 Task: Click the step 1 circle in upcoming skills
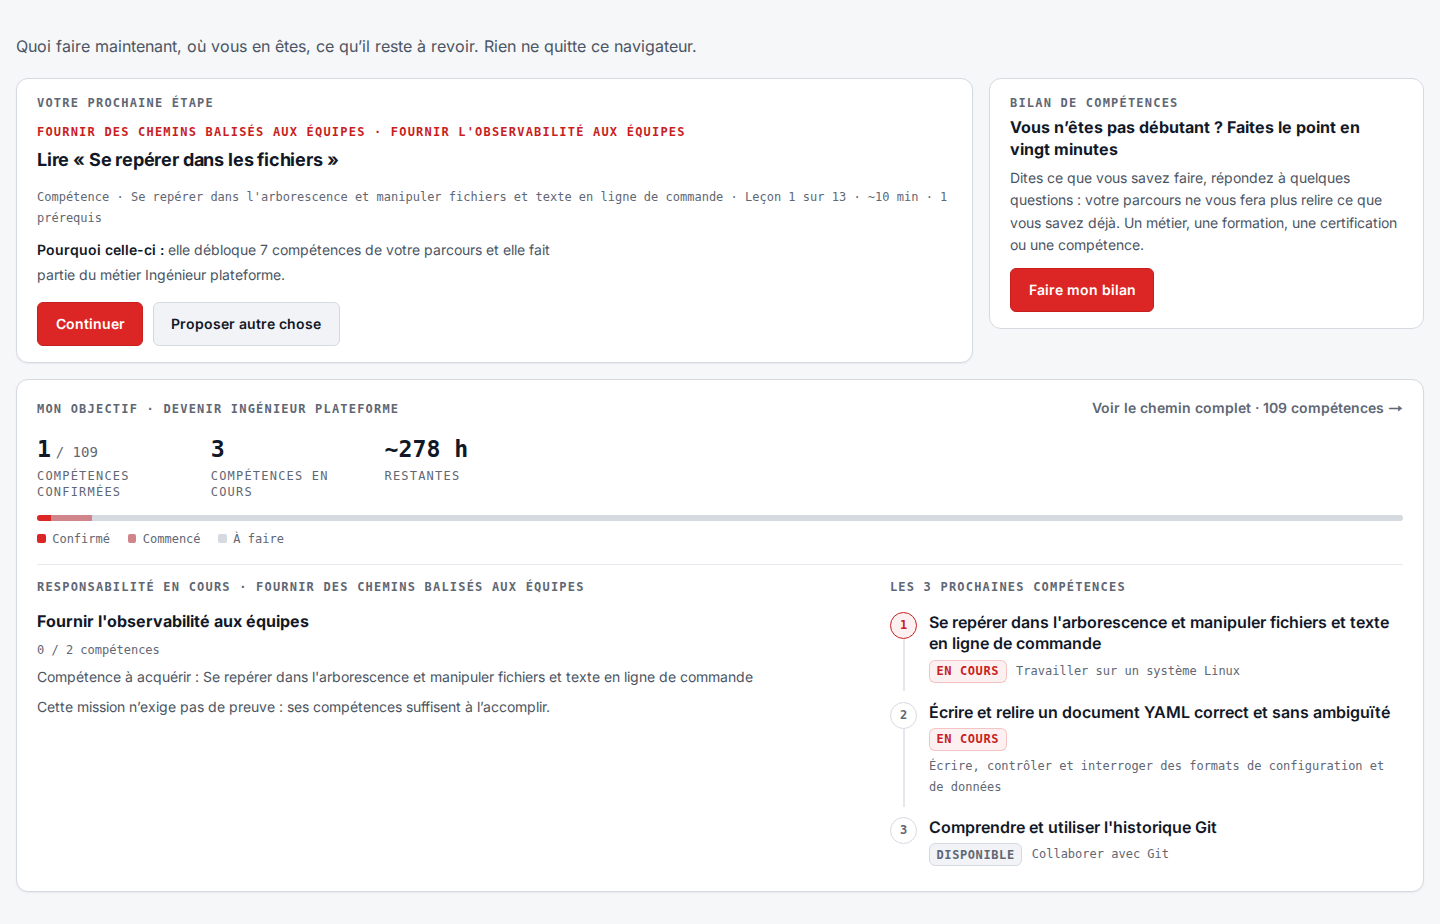coord(903,625)
